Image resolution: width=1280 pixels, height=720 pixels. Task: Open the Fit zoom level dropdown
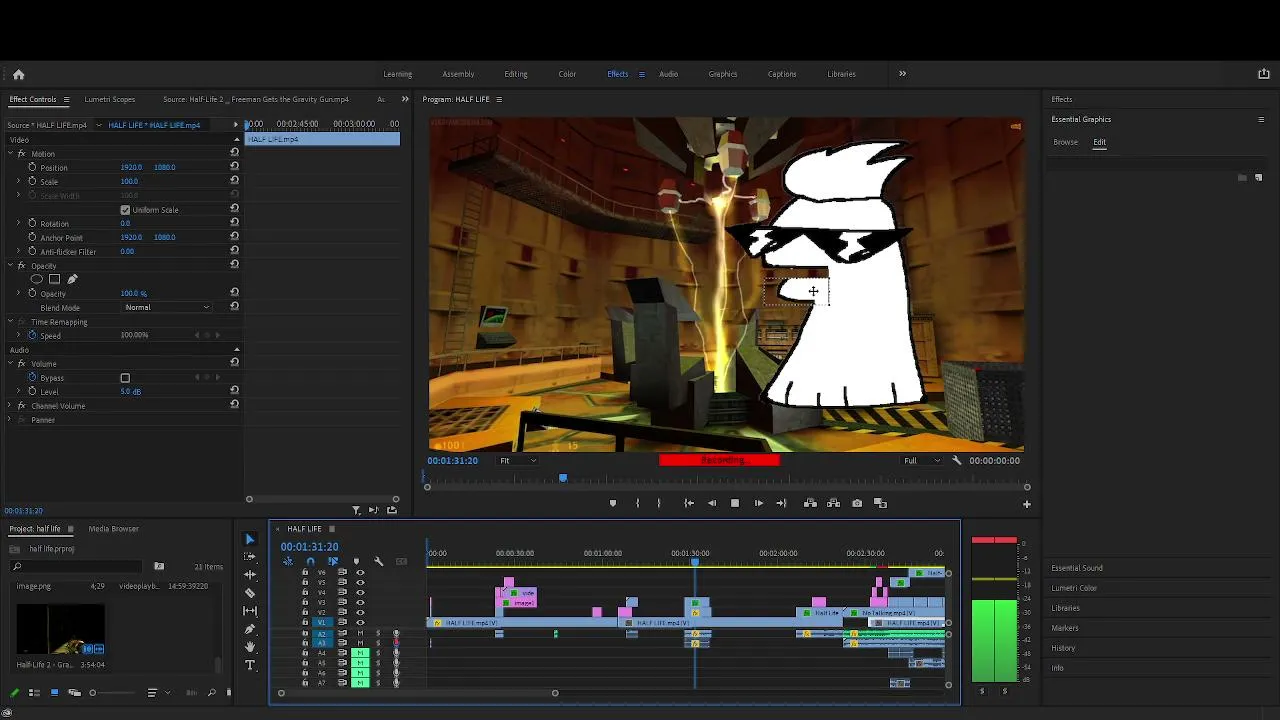tap(518, 460)
